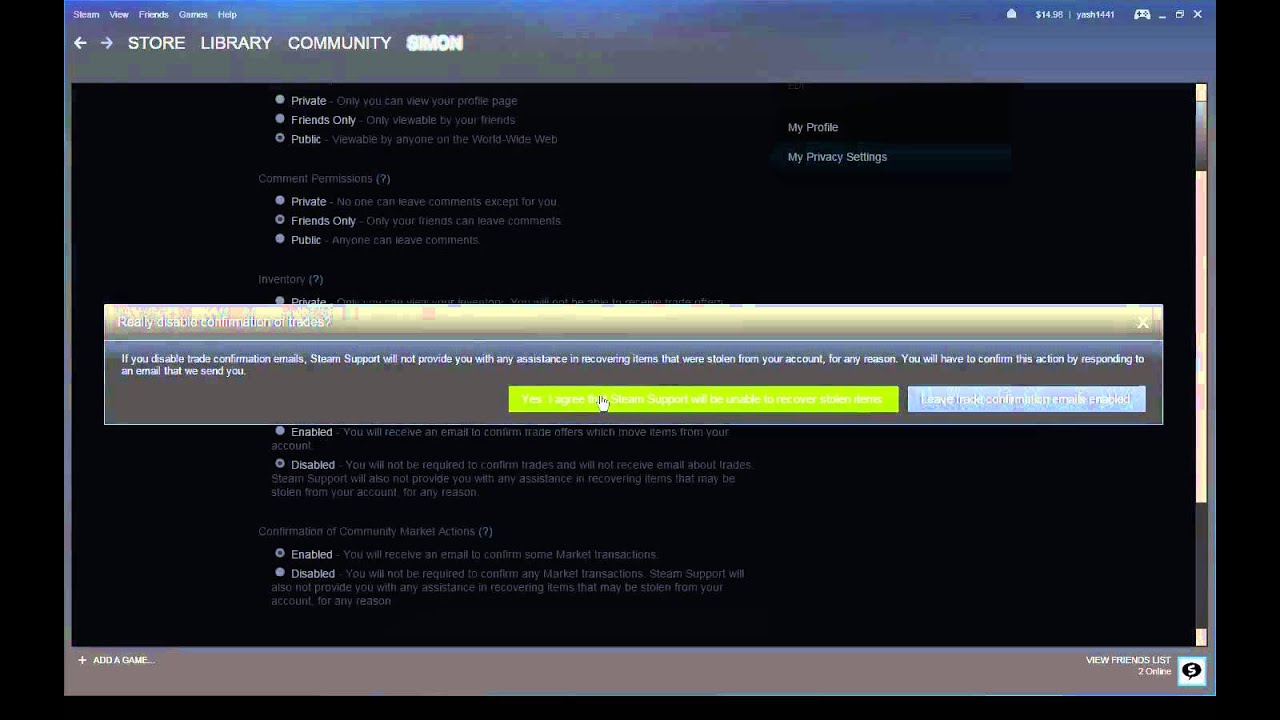Click the friends chat bubble icon
Viewport: 1280px width, 720px height.
coord(1191,671)
